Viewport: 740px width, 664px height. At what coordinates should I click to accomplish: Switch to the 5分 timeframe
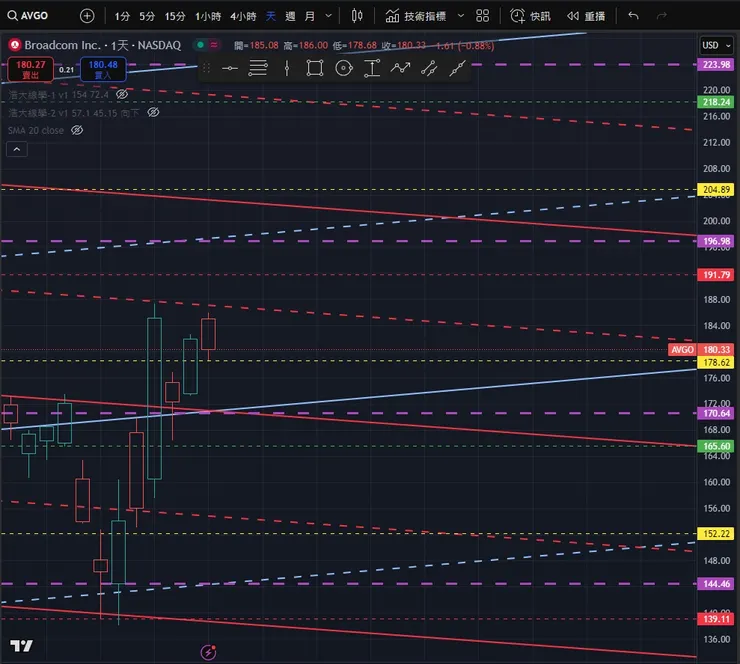147,17
